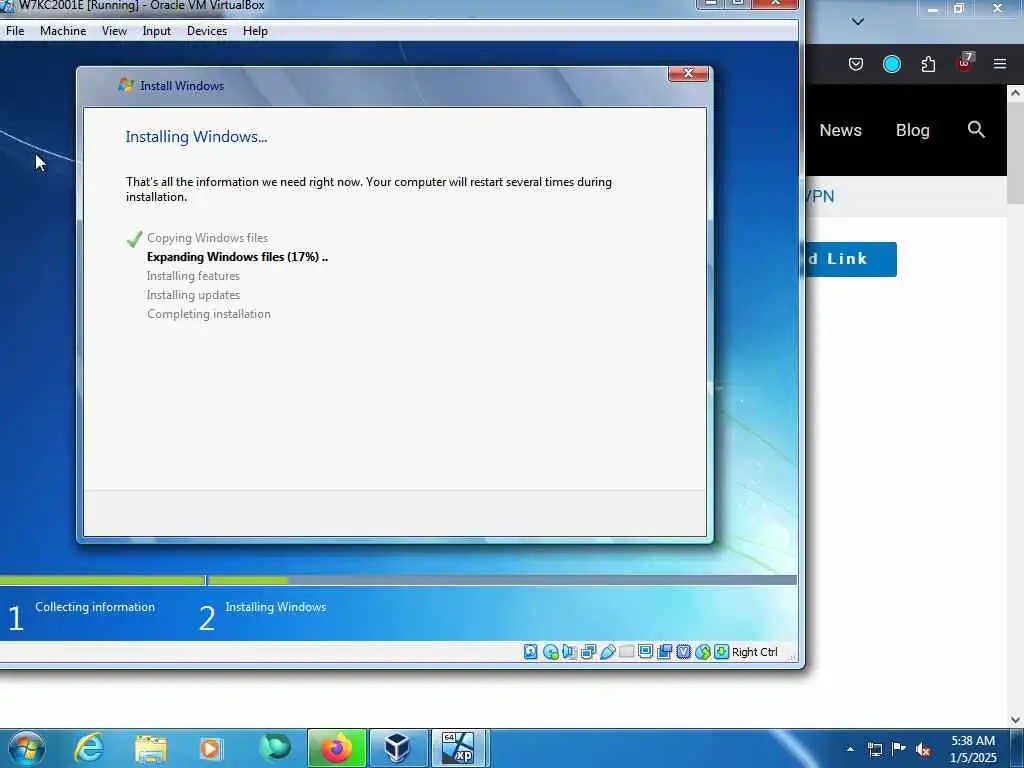Click the Install Windows title logo icon
Image resolution: width=1024 pixels, height=768 pixels.
pyautogui.click(x=126, y=86)
